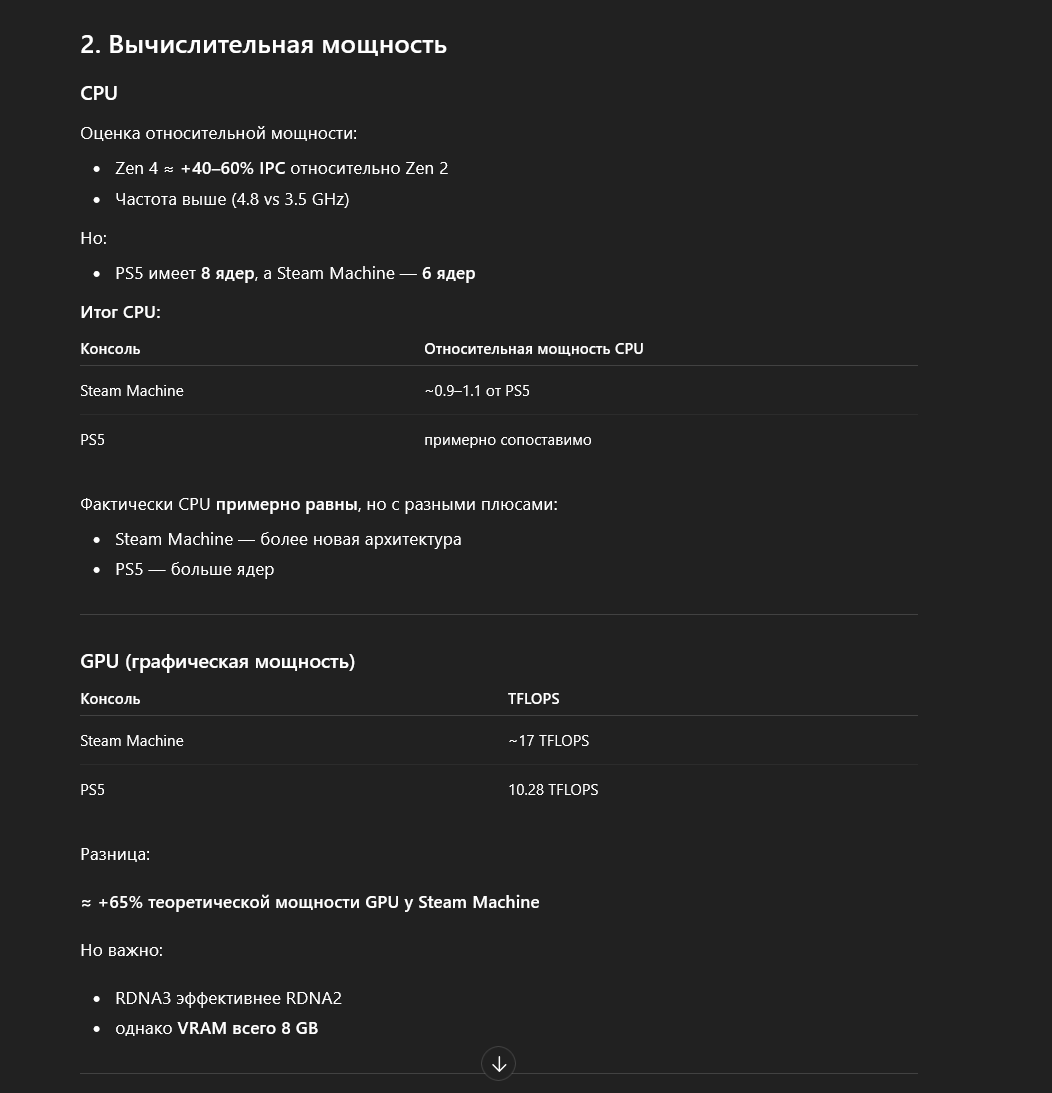This screenshot has height=1093, width=1052.
Task: Click the scroll-to-bottom arrow button
Action: pos(498,1064)
